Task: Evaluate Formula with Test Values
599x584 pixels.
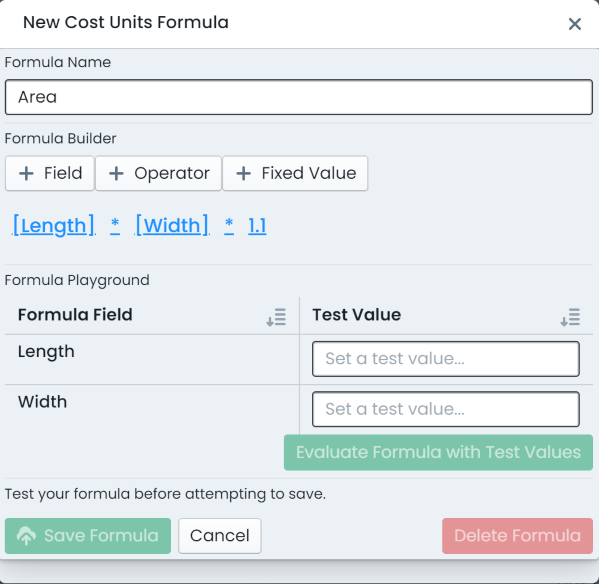Action: [x=438, y=452]
